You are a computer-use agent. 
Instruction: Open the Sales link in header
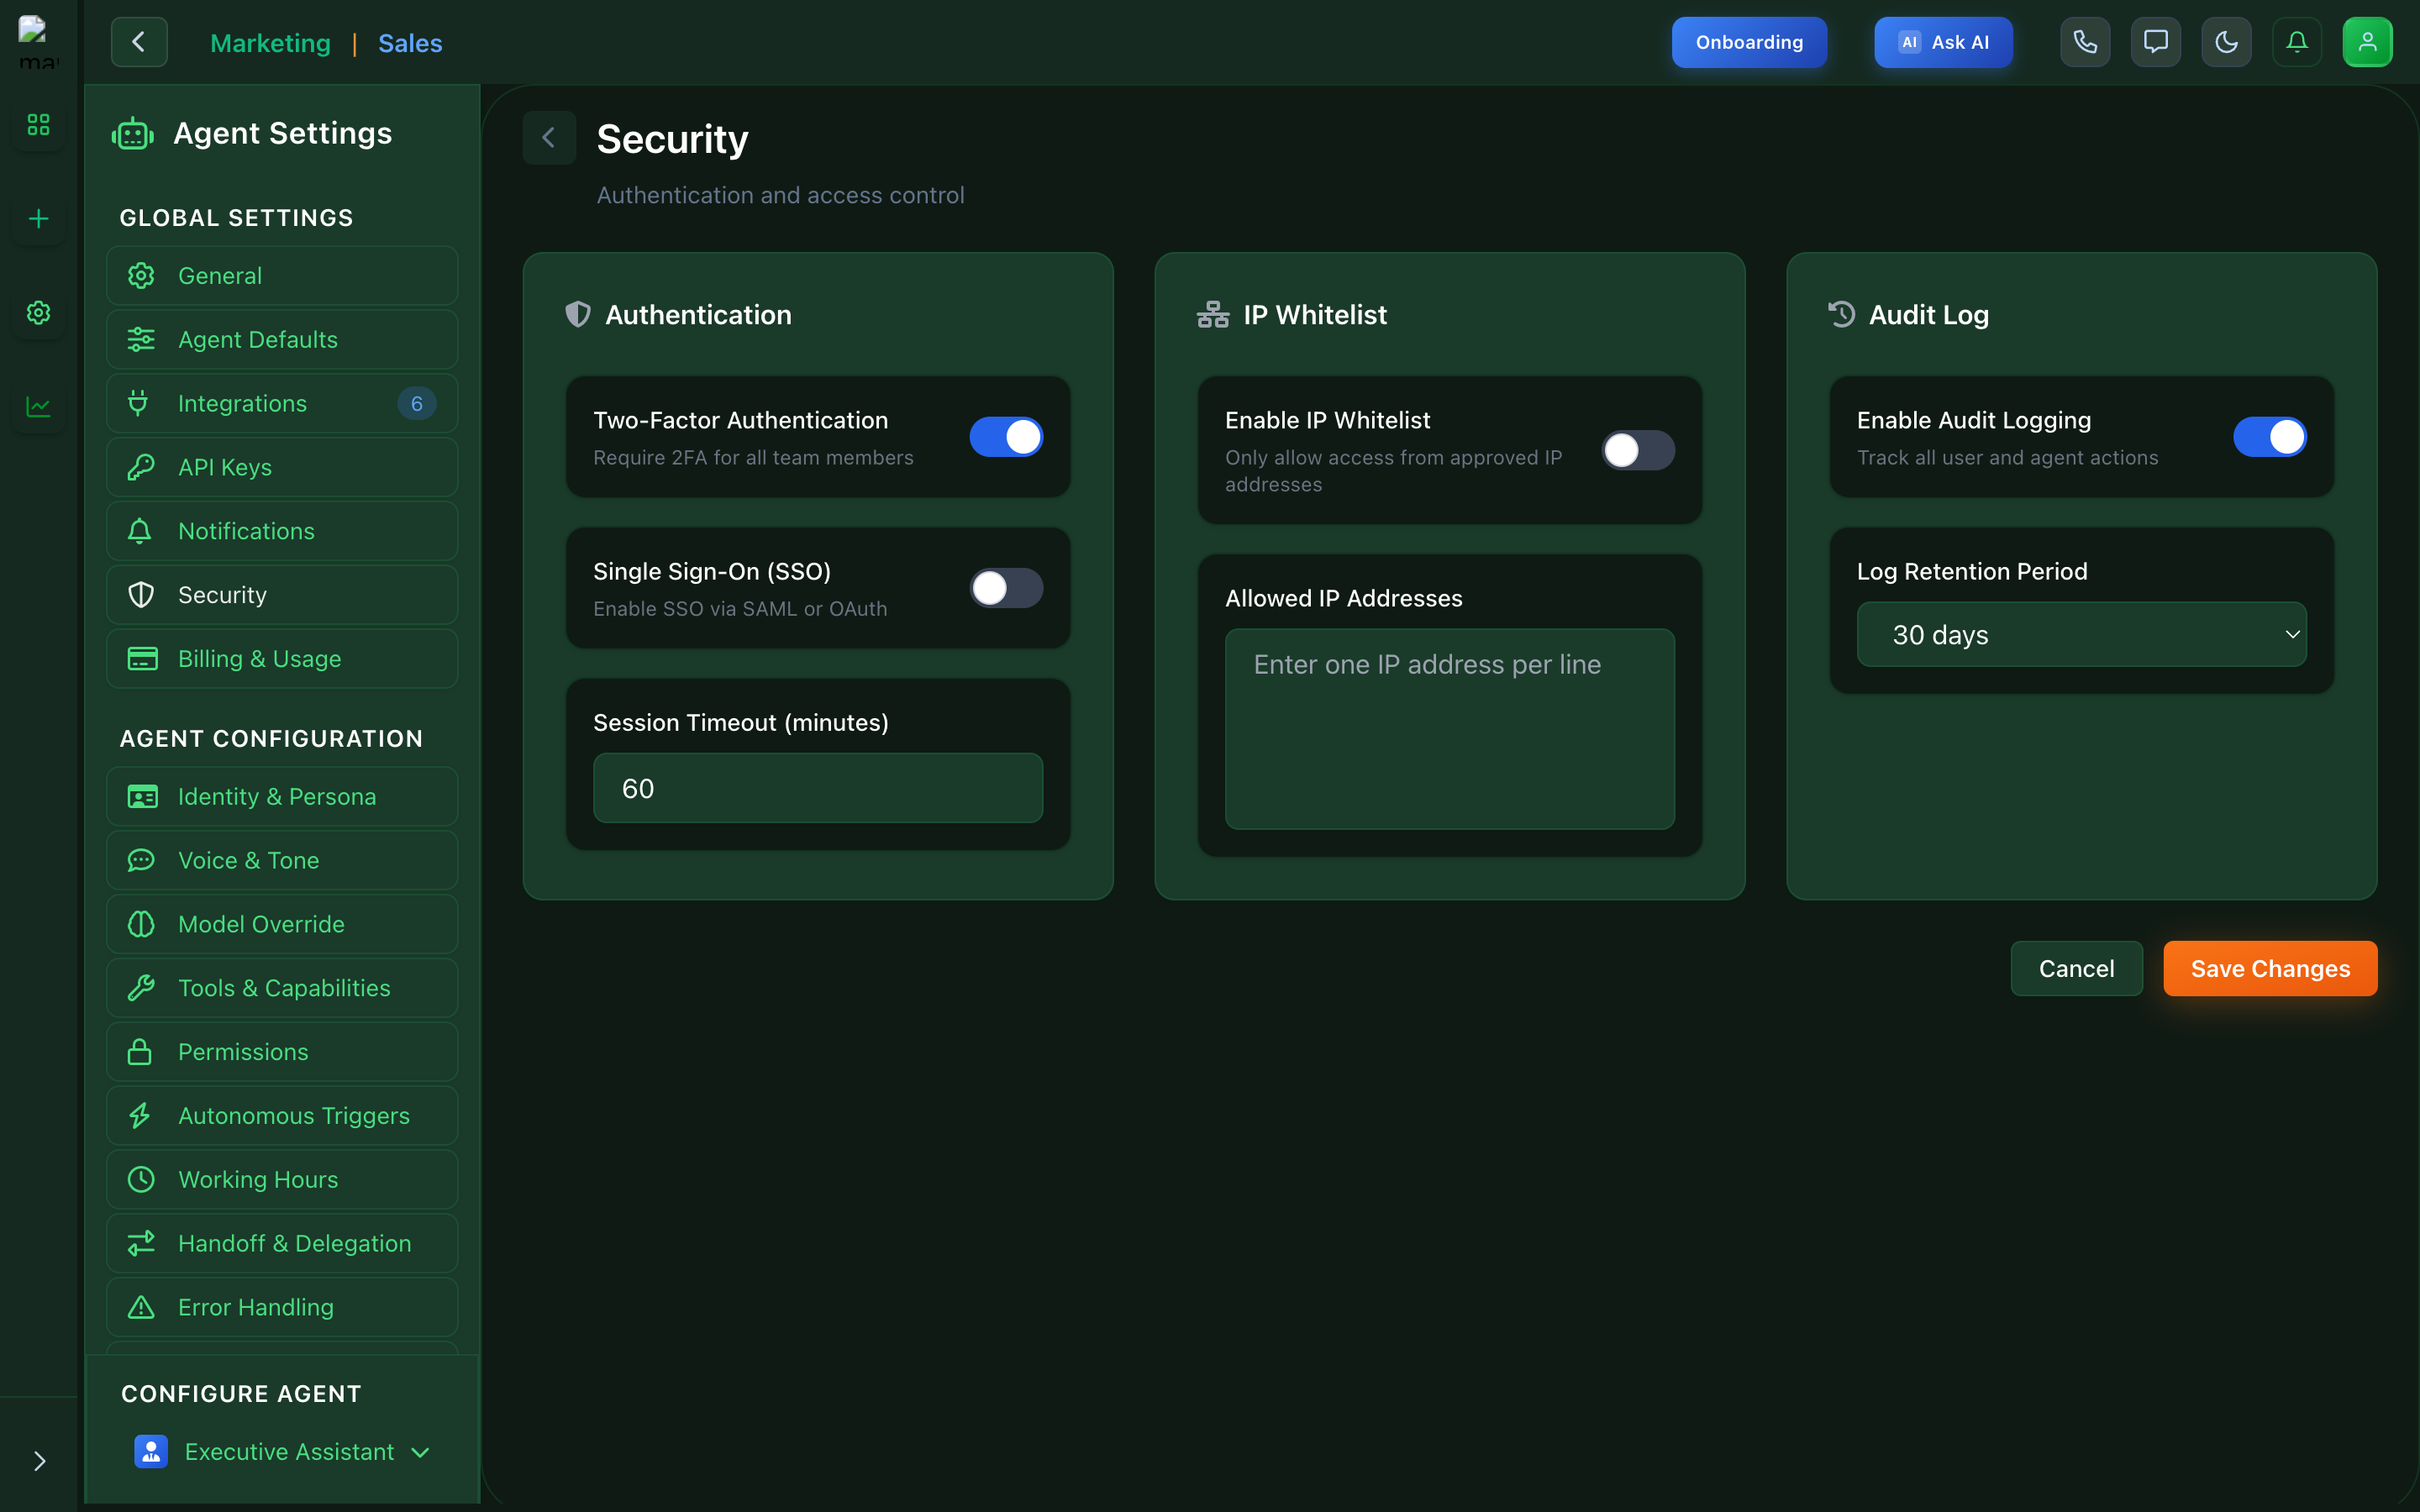(410, 43)
